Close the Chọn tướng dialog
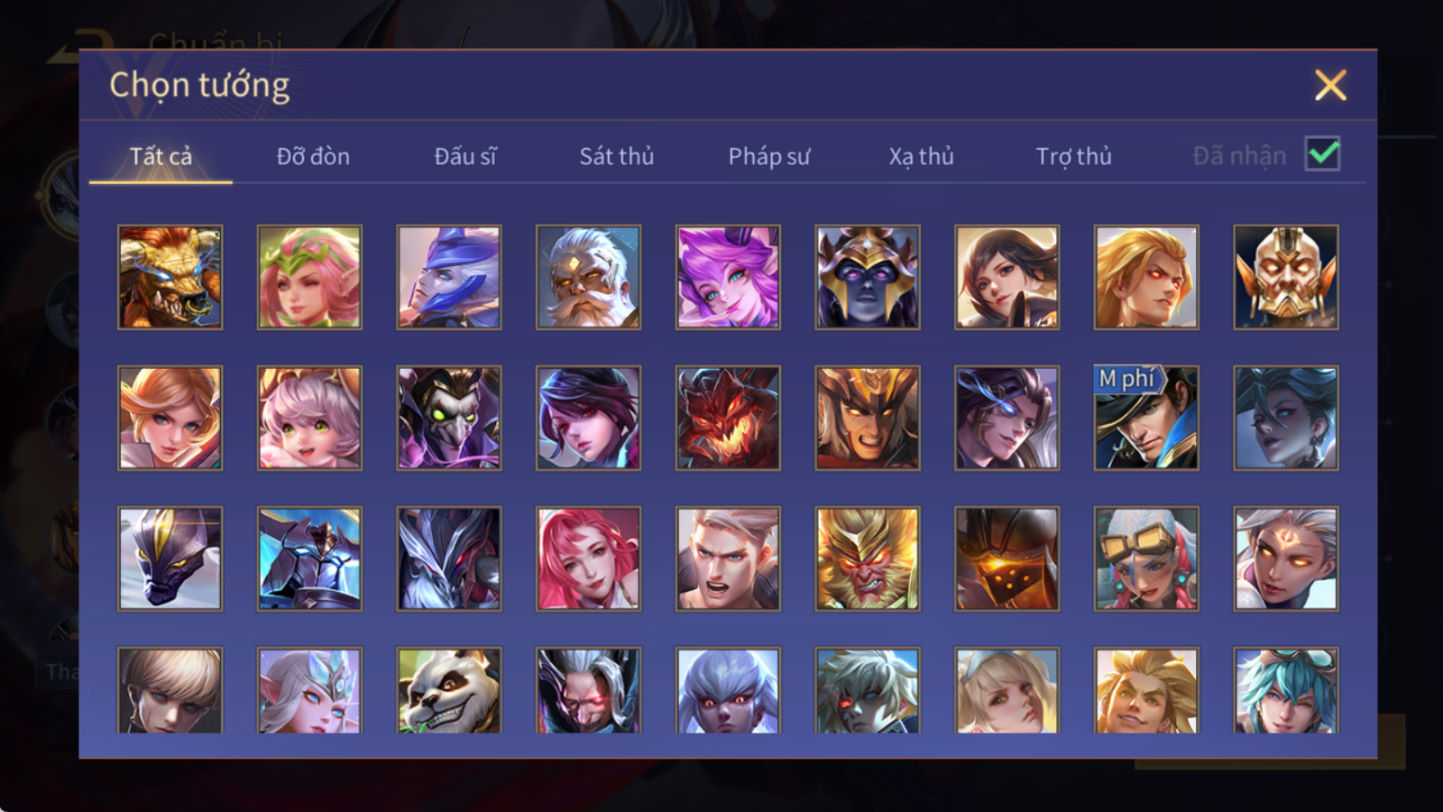Screen dimensions: 1443x812 [1331, 85]
